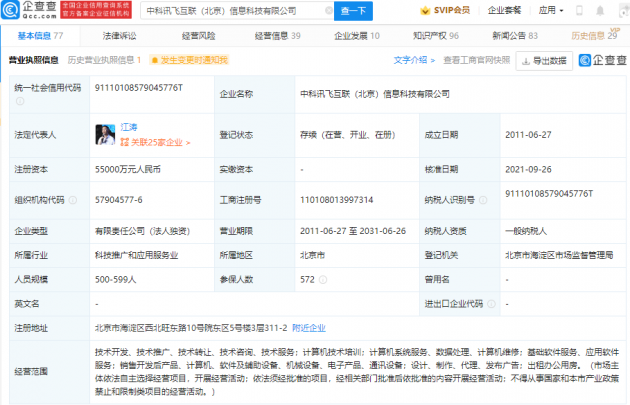Image resolution: width=630 pixels, height=405 pixels.
Task: Select organization code 57904577-6
Action: tap(119, 200)
